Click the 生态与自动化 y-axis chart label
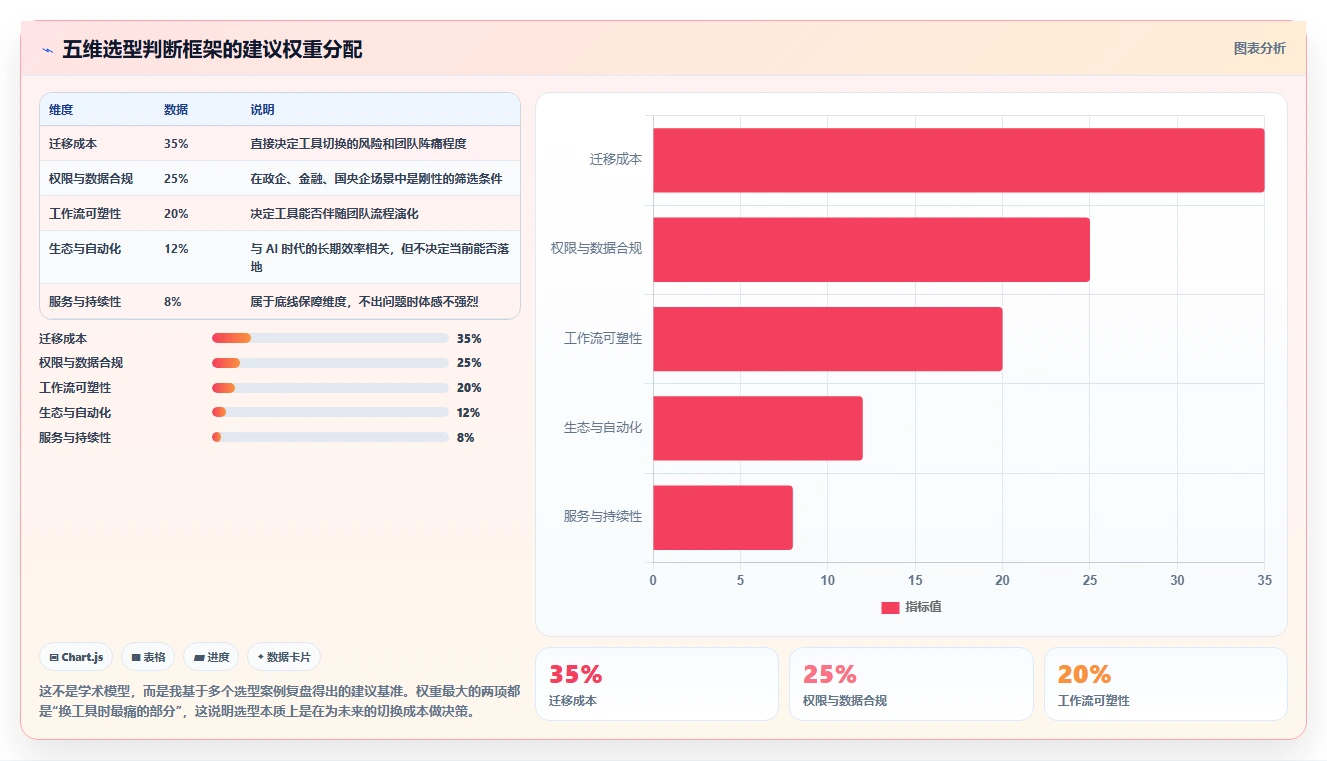 click(x=603, y=428)
